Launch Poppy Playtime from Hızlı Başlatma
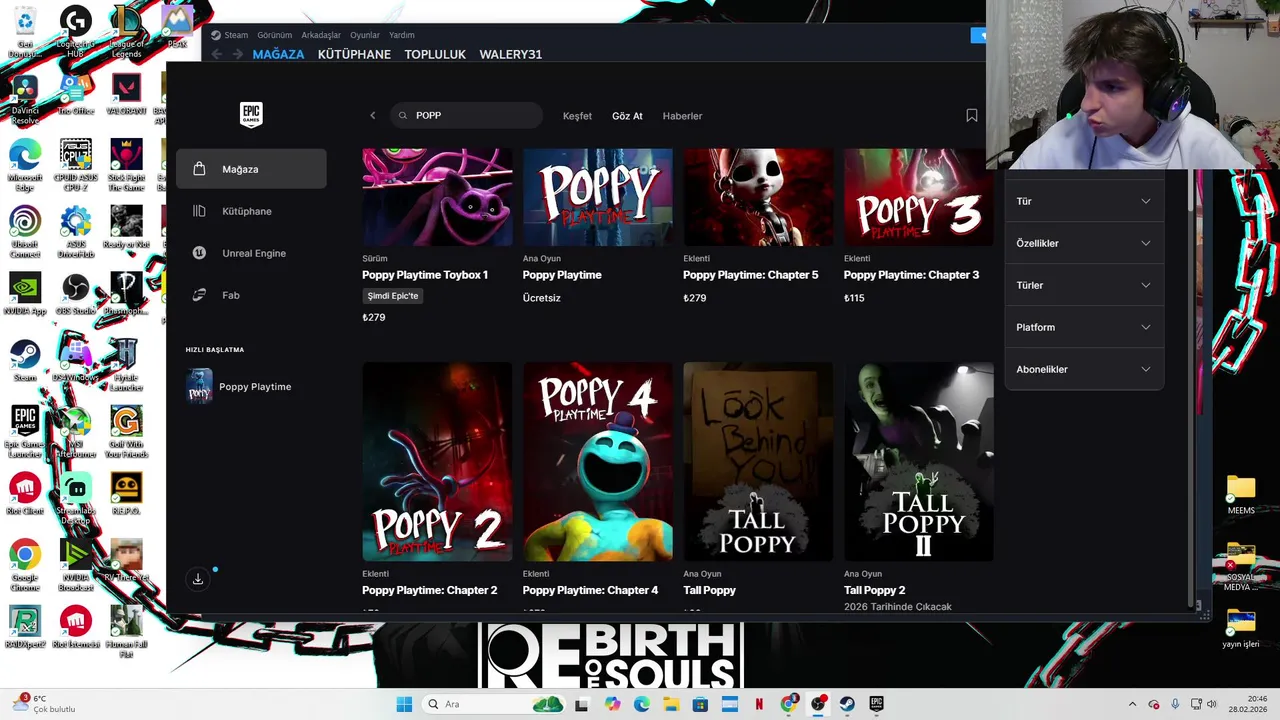The width and height of the screenshot is (1280, 720). (x=251, y=386)
